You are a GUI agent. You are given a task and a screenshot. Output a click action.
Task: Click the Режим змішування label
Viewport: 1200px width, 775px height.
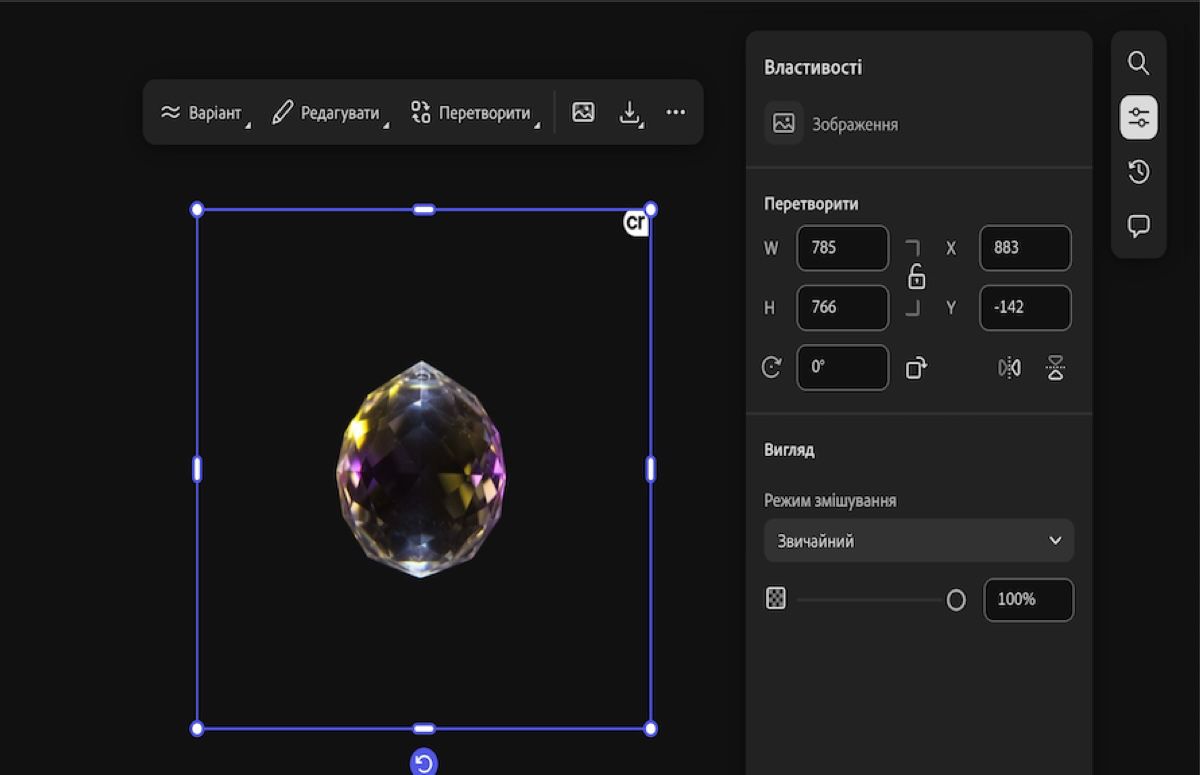(x=830, y=500)
